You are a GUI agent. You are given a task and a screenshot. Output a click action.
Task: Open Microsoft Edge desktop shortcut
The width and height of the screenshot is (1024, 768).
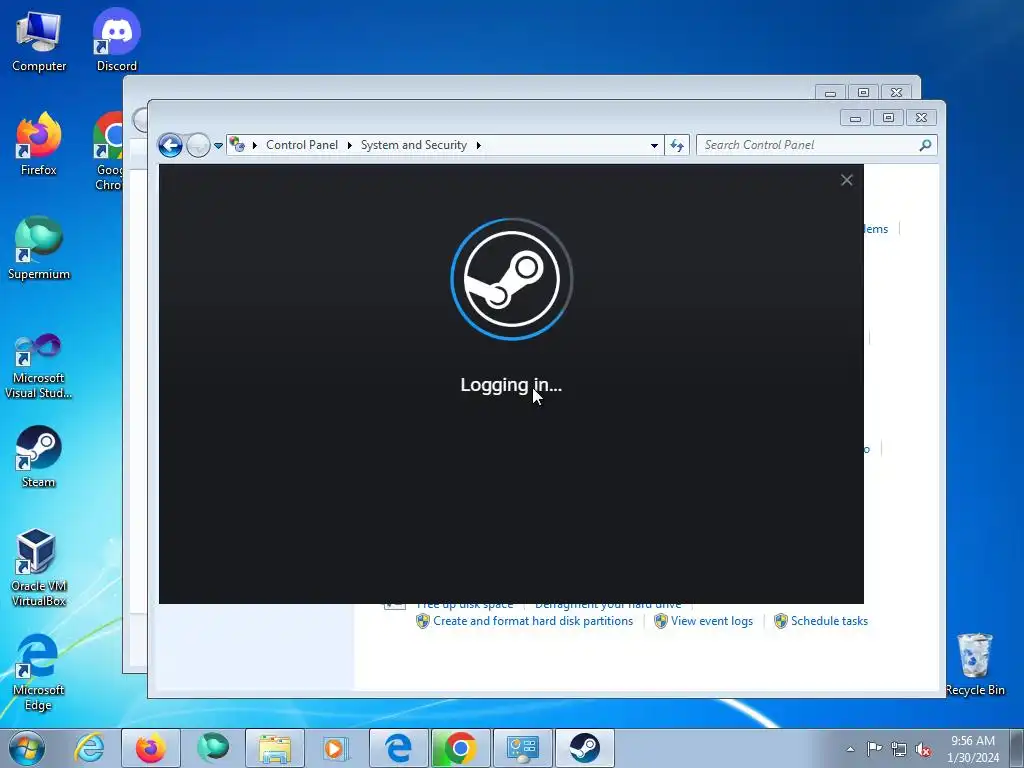(x=38, y=672)
